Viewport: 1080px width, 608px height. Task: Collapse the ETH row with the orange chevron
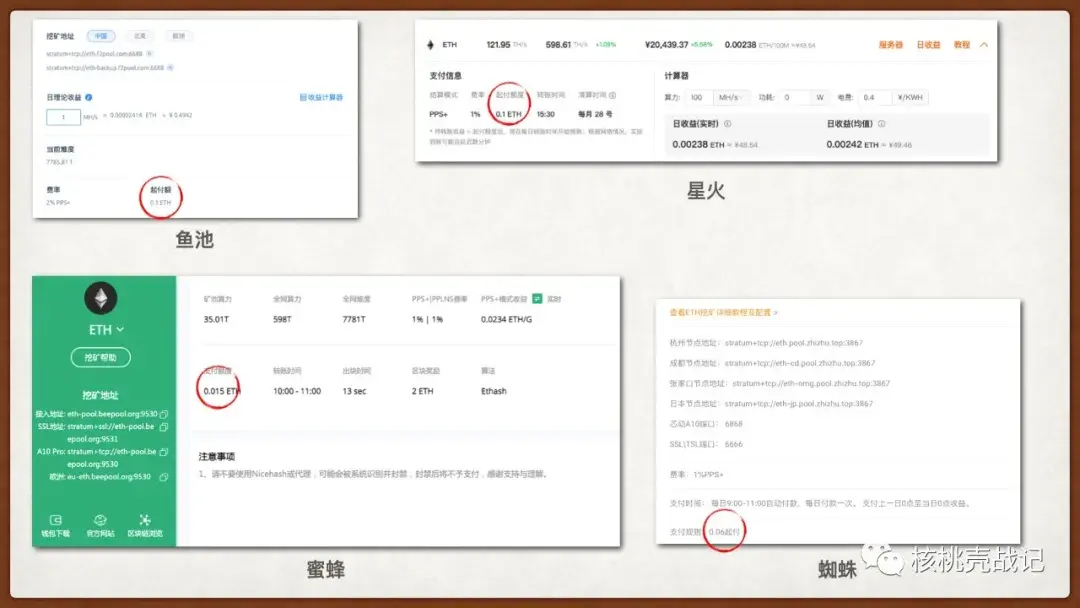click(984, 45)
